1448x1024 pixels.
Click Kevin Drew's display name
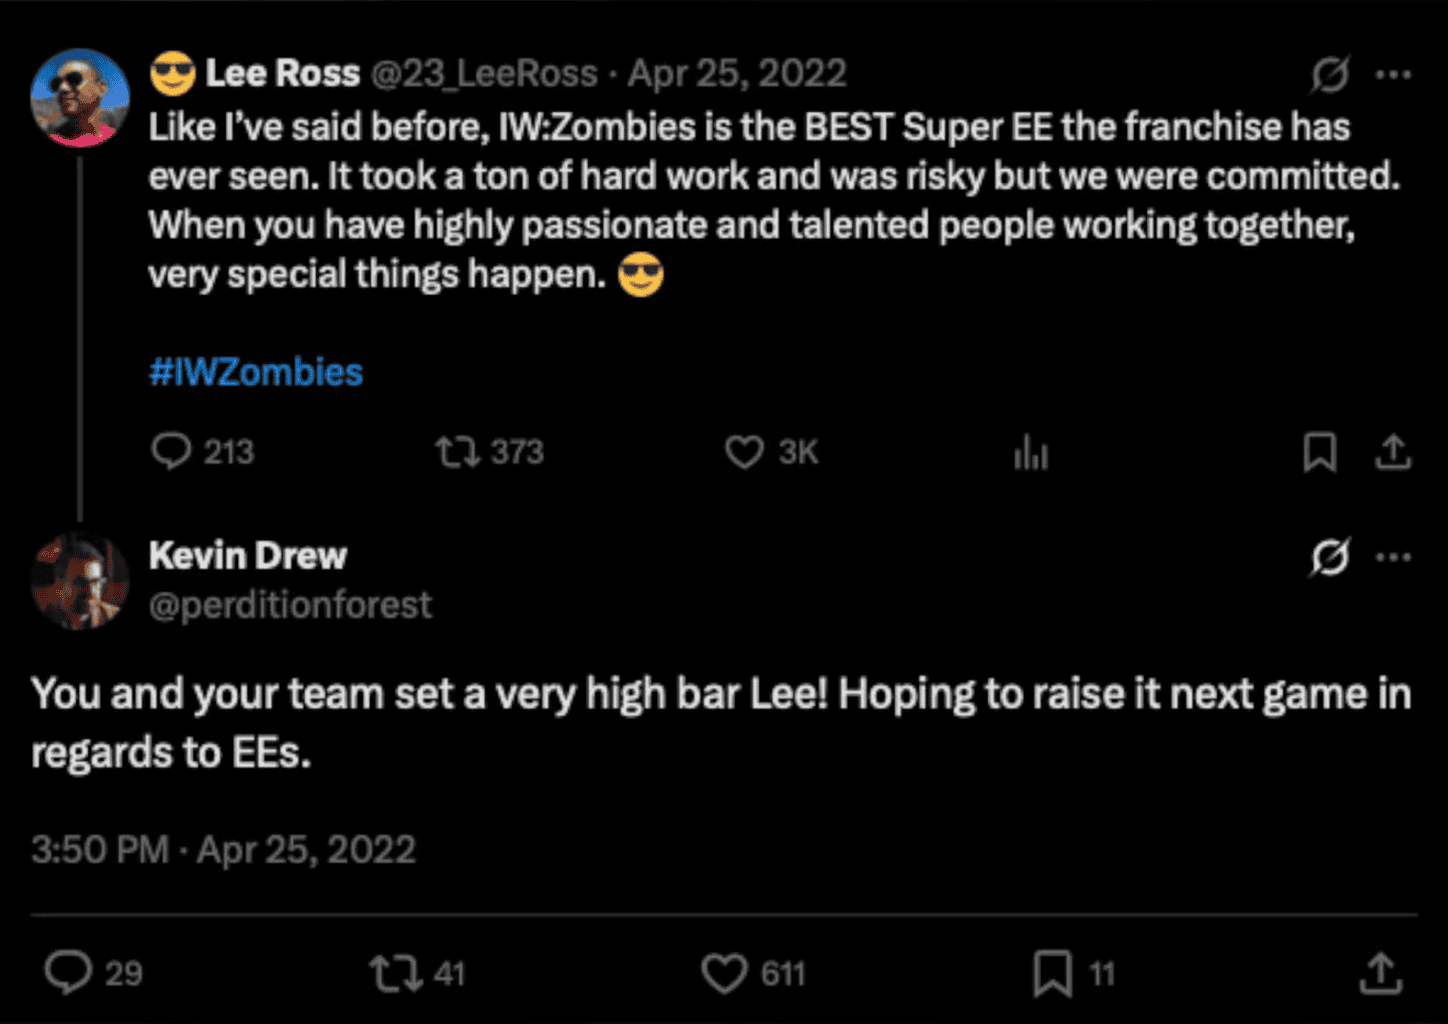(247, 556)
